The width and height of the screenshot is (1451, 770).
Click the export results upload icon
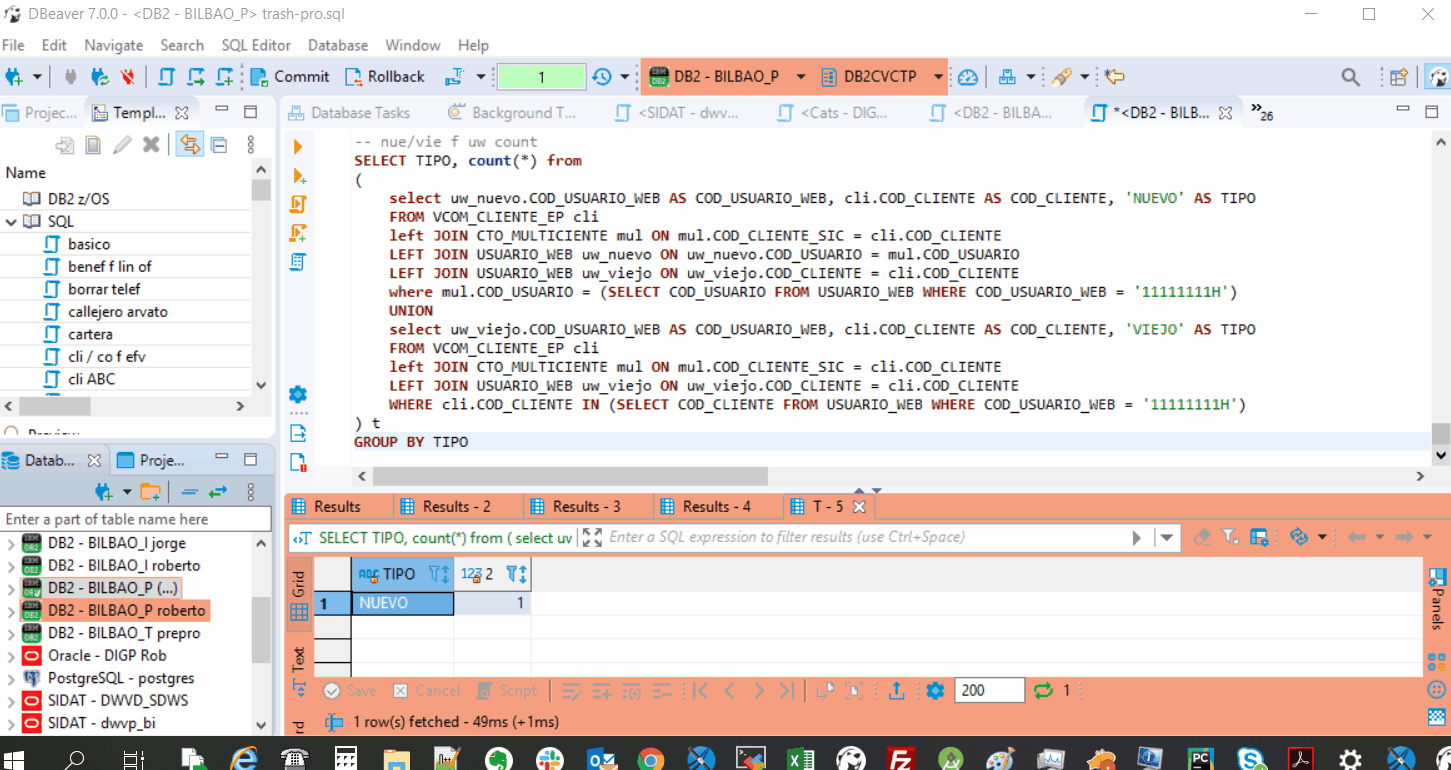pyautogui.click(x=897, y=690)
